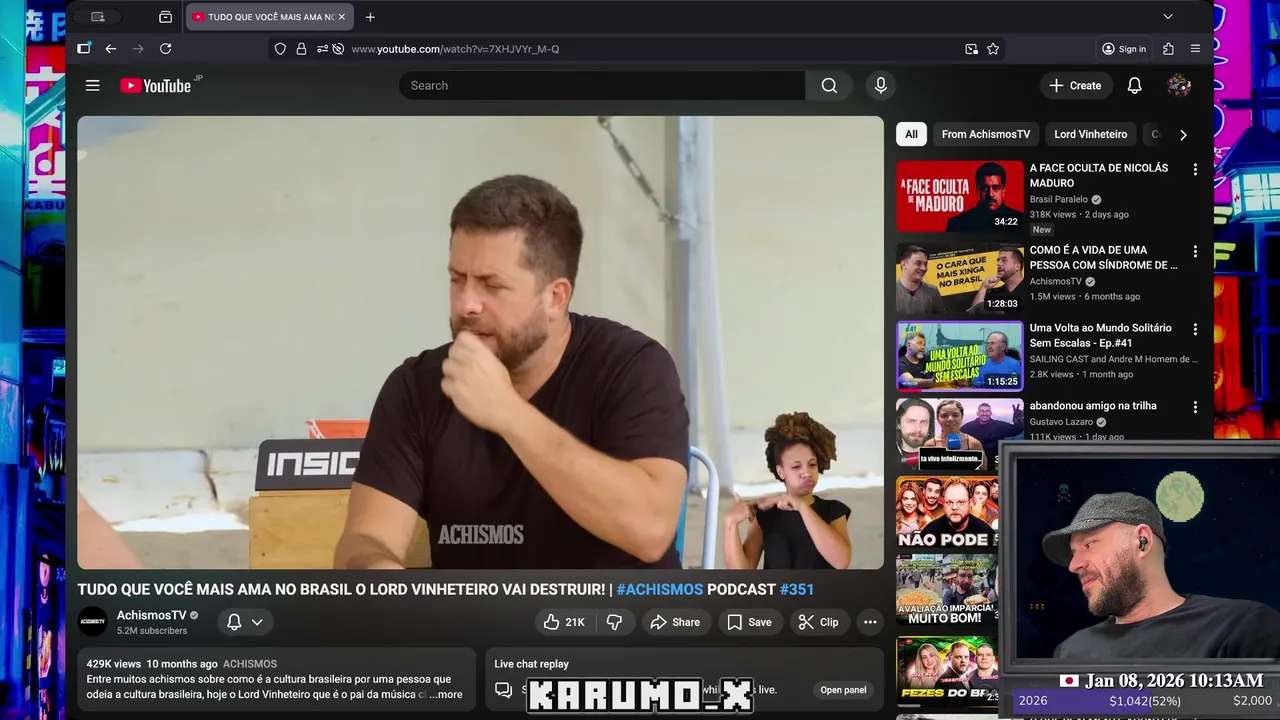Open A Face Oculta de Maduro thumbnail
The image size is (1280, 720).
960,196
